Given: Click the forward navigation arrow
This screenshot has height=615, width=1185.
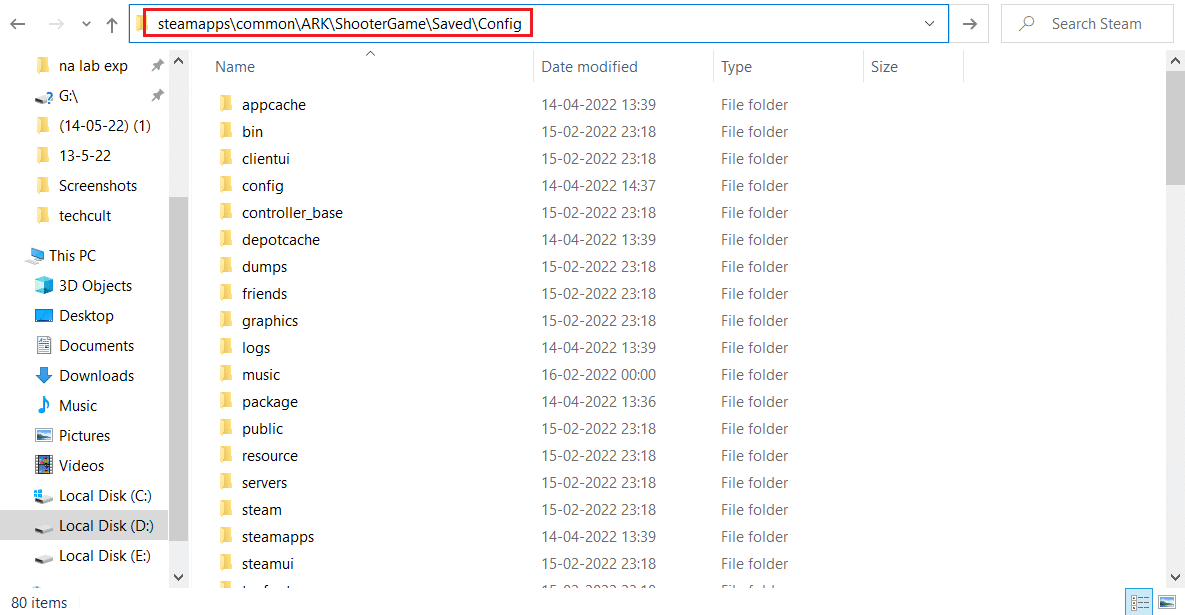Looking at the screenshot, I should tap(56, 24).
